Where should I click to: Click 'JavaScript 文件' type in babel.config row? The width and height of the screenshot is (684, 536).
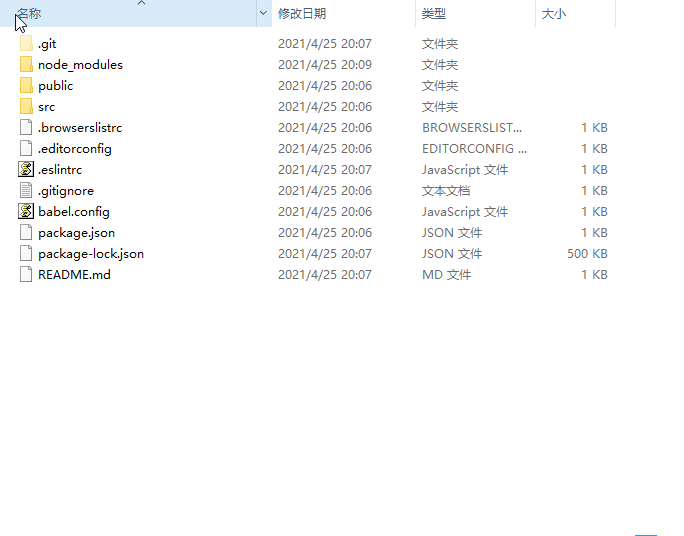(465, 212)
